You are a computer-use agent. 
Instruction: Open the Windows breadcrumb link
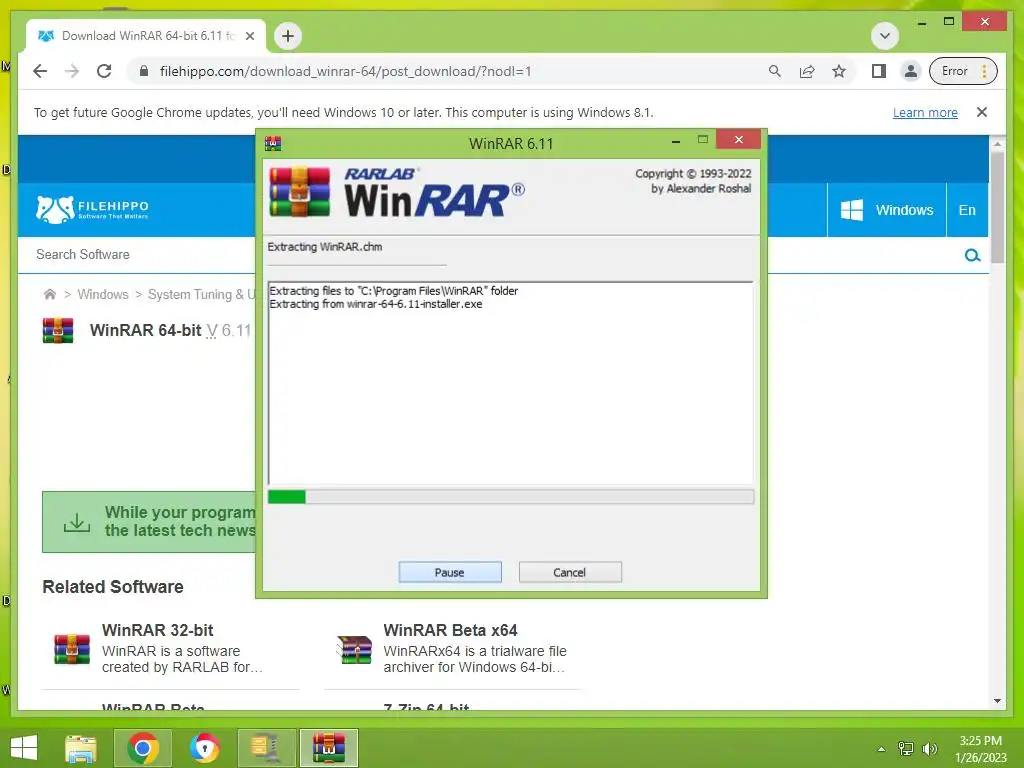coord(103,295)
